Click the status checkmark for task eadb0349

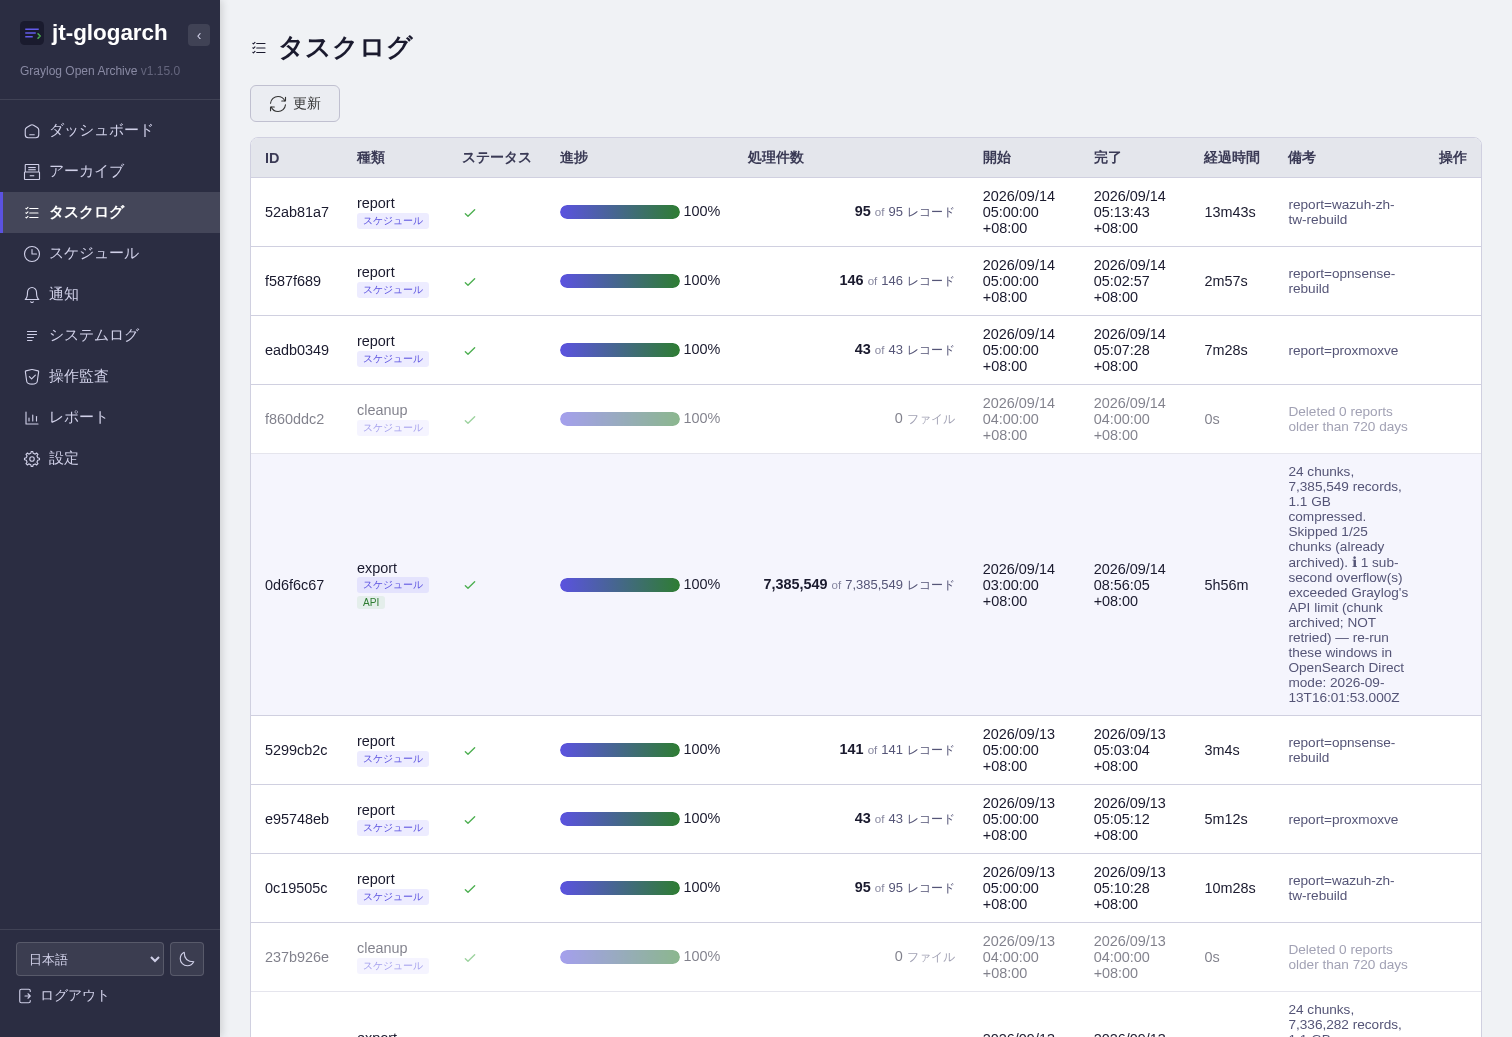470,351
